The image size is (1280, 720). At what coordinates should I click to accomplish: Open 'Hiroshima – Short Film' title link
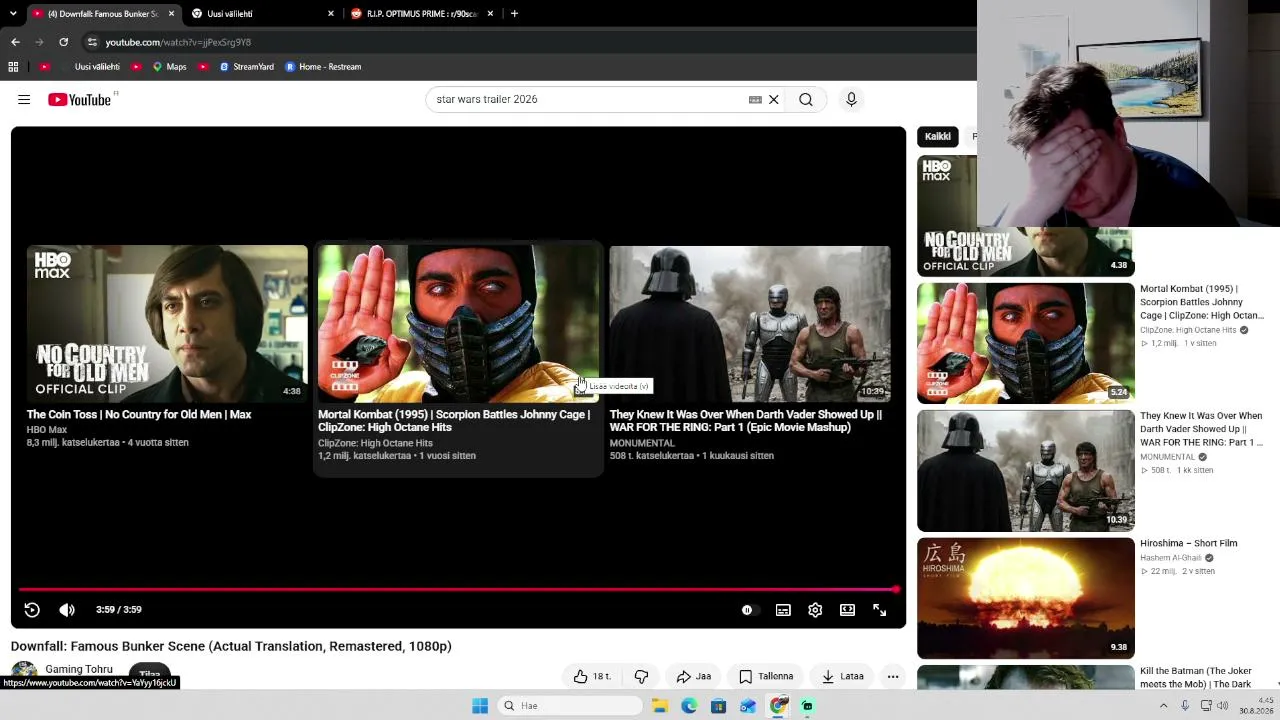1189,543
